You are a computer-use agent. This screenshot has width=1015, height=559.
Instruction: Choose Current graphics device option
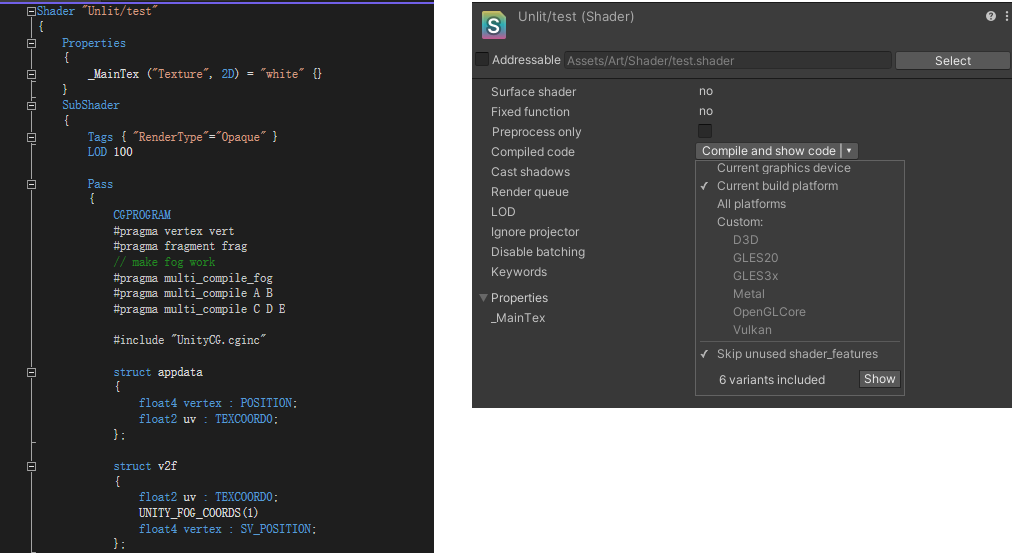[783, 168]
